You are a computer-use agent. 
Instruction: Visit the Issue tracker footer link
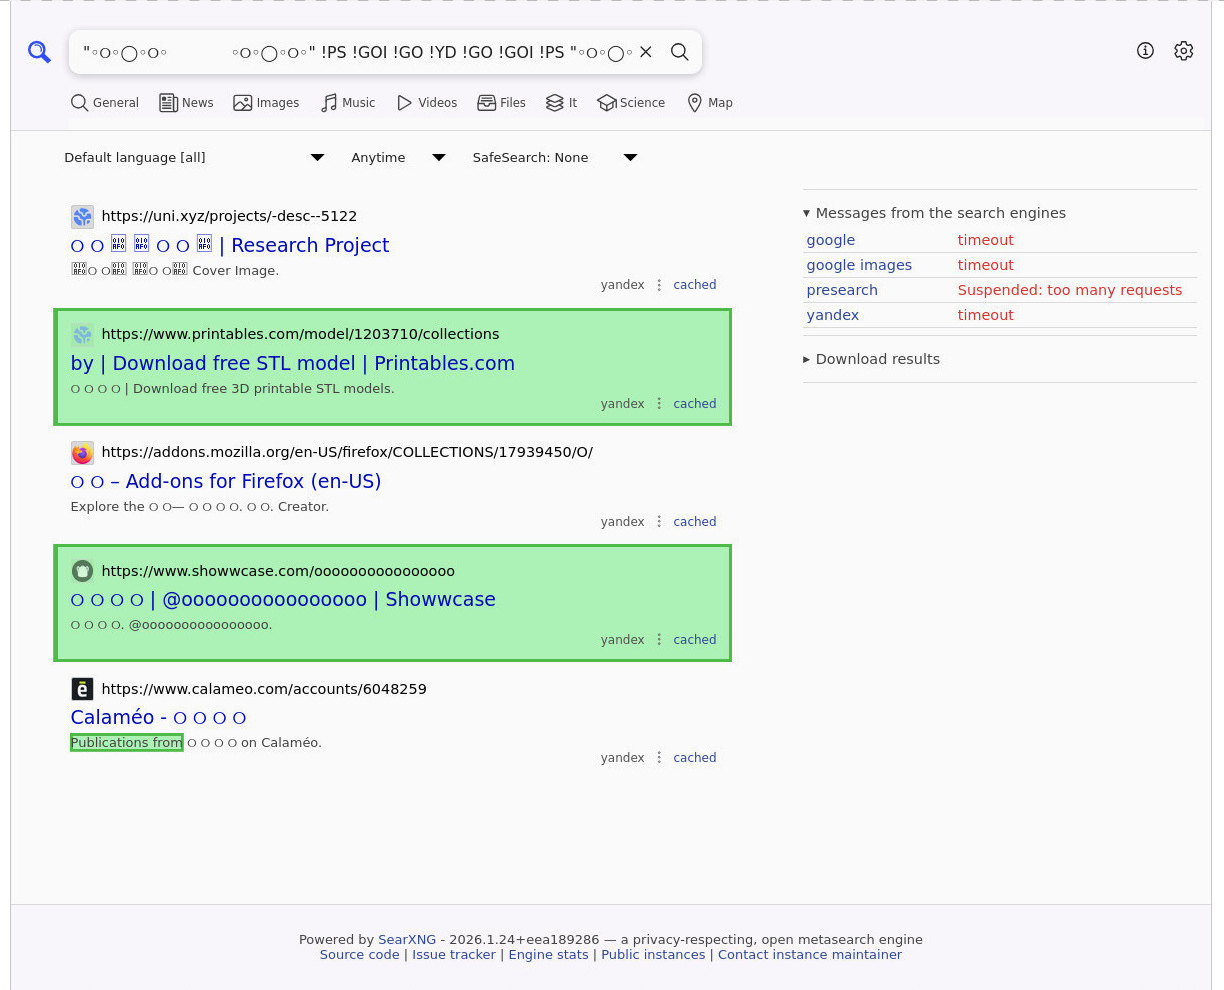click(x=454, y=955)
